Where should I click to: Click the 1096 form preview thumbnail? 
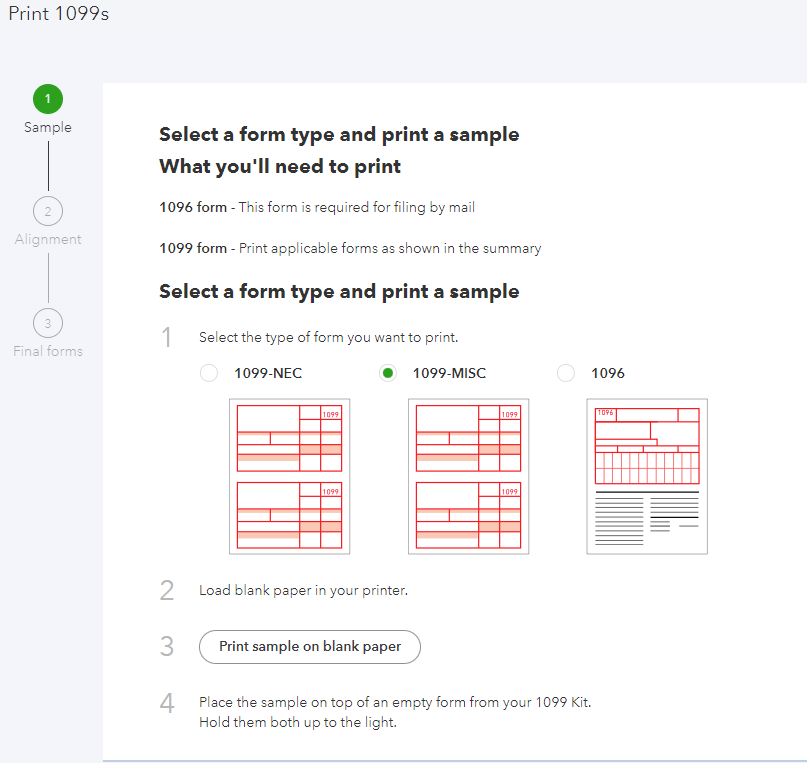(x=647, y=476)
